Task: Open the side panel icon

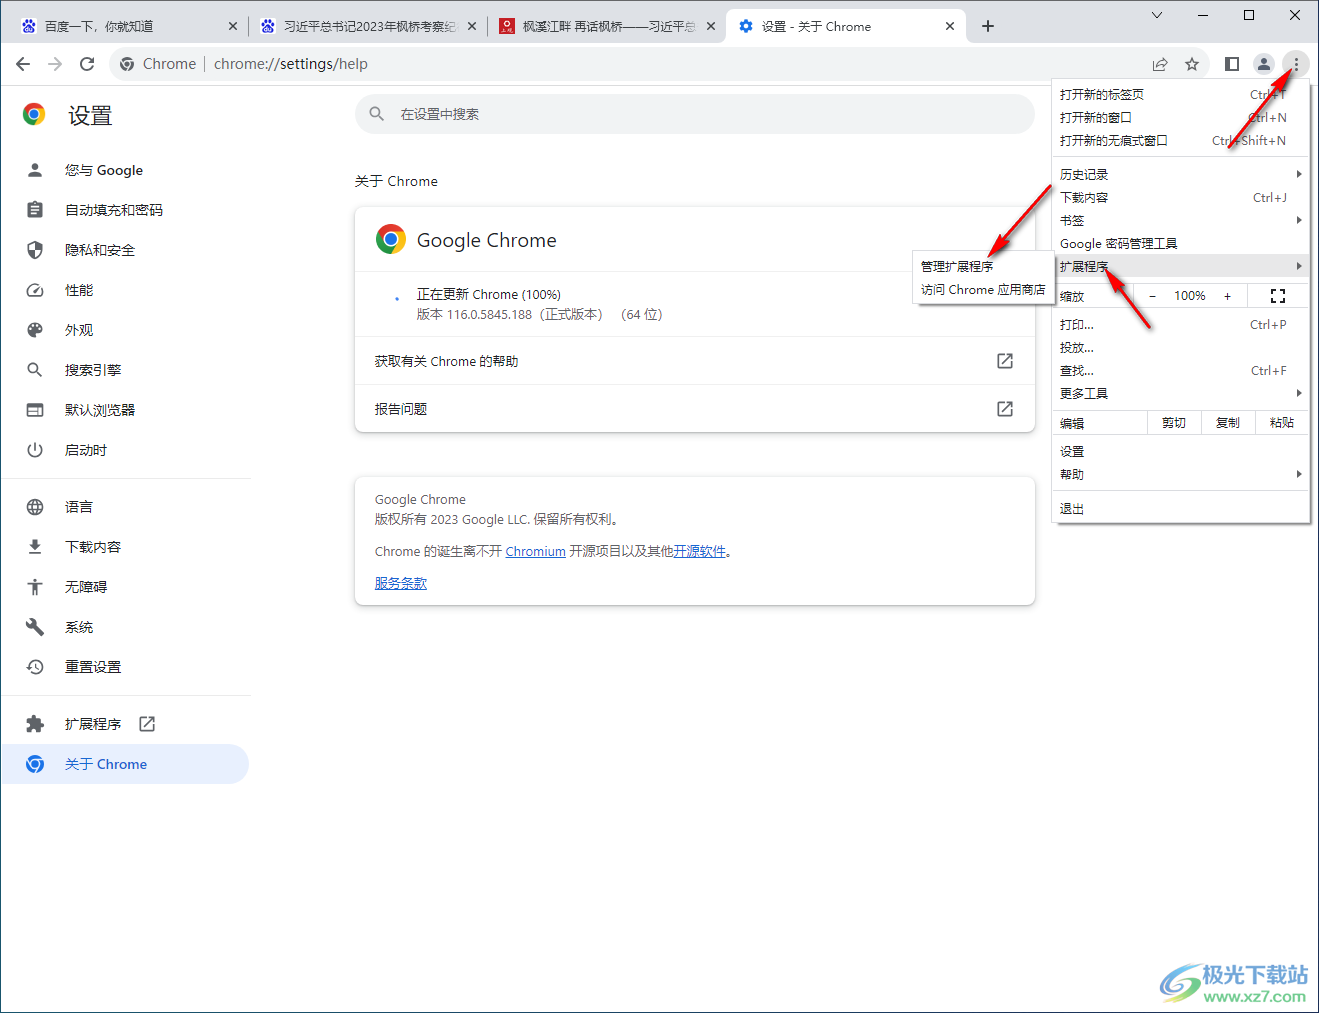Action: click(x=1232, y=64)
